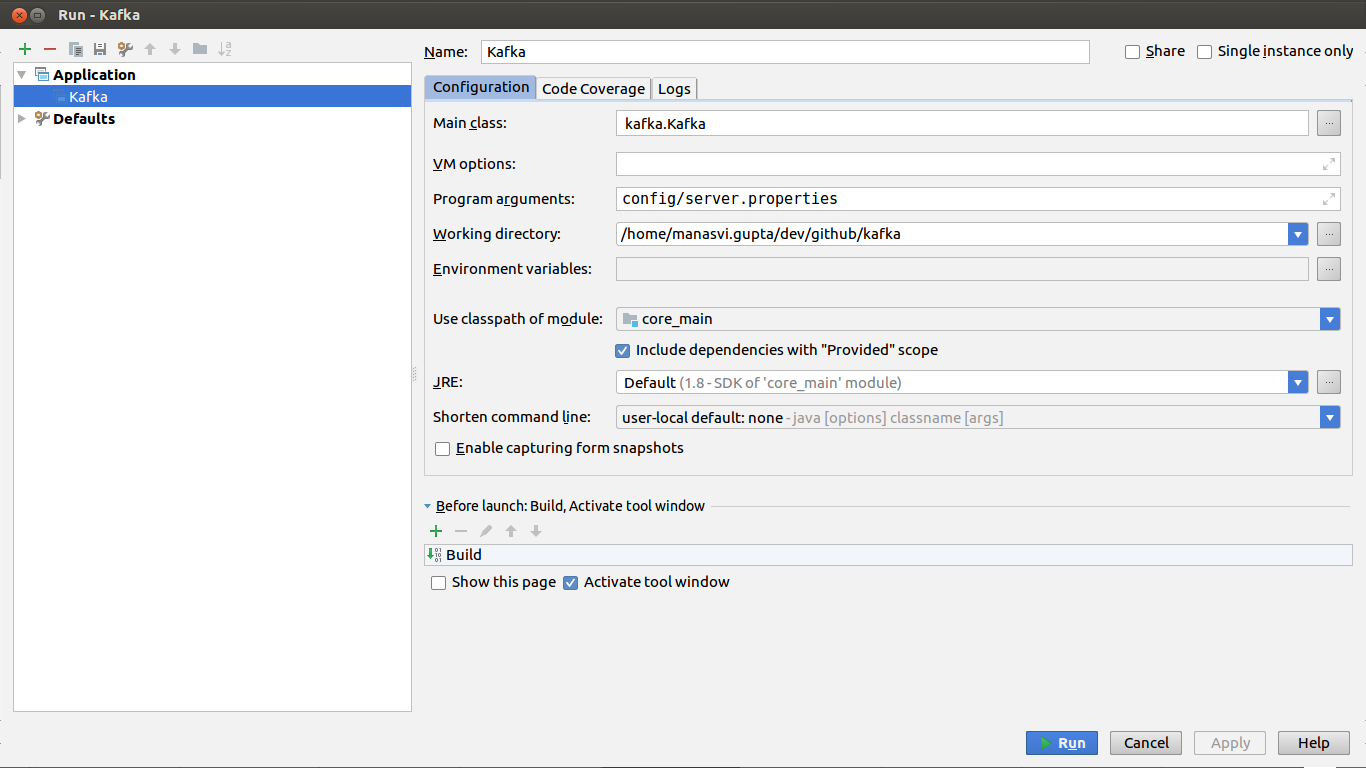Enable Single instance only
This screenshot has height=768, width=1366.
(x=1205, y=52)
